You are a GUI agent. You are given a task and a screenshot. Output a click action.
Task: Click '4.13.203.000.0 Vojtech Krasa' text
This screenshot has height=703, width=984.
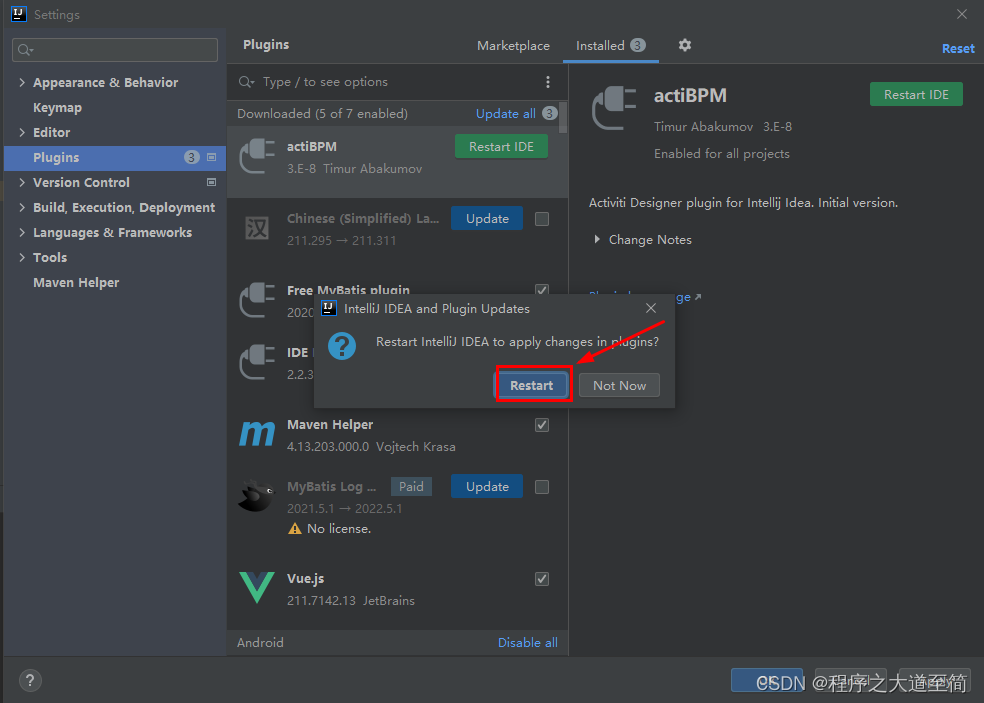tap(372, 447)
